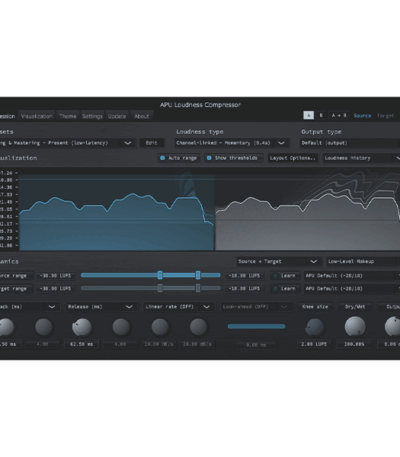Open the Low-Level Makeup dropdown

363,261
